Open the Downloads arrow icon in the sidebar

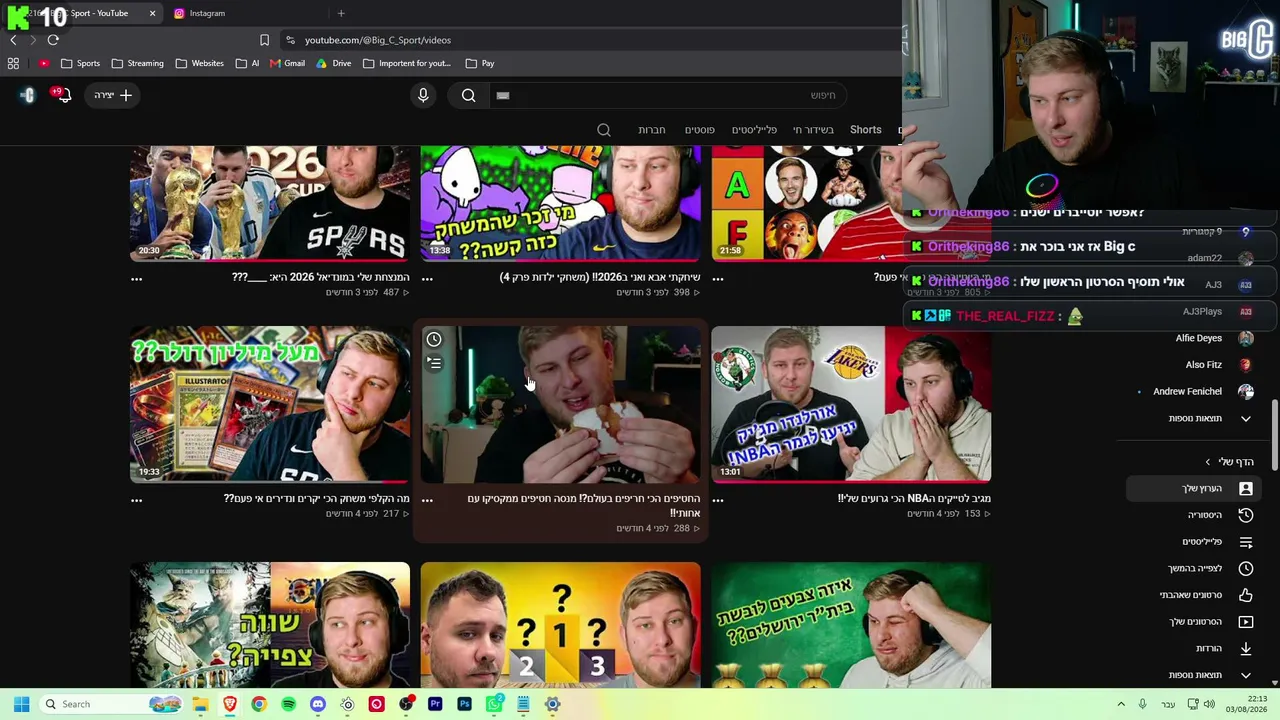[x=1245, y=648]
